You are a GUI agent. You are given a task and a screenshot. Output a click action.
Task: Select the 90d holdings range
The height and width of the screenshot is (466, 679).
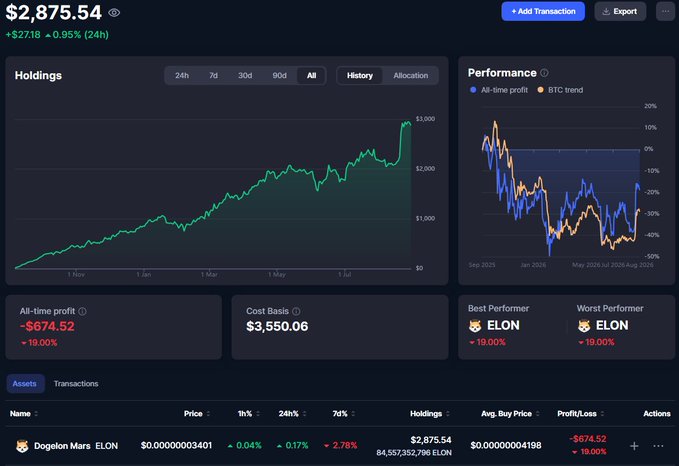pyautogui.click(x=279, y=75)
